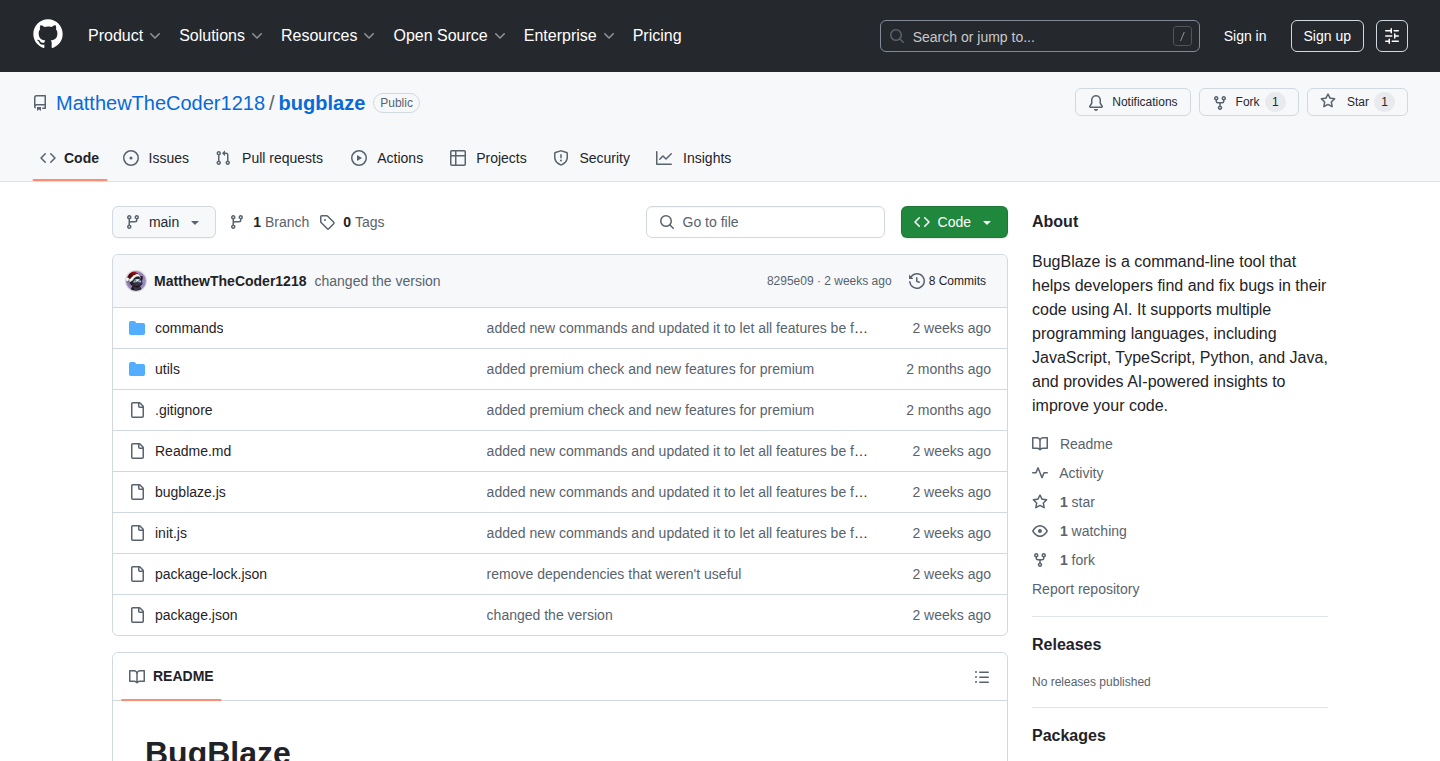Click the file icon beside init.js

coord(137,533)
